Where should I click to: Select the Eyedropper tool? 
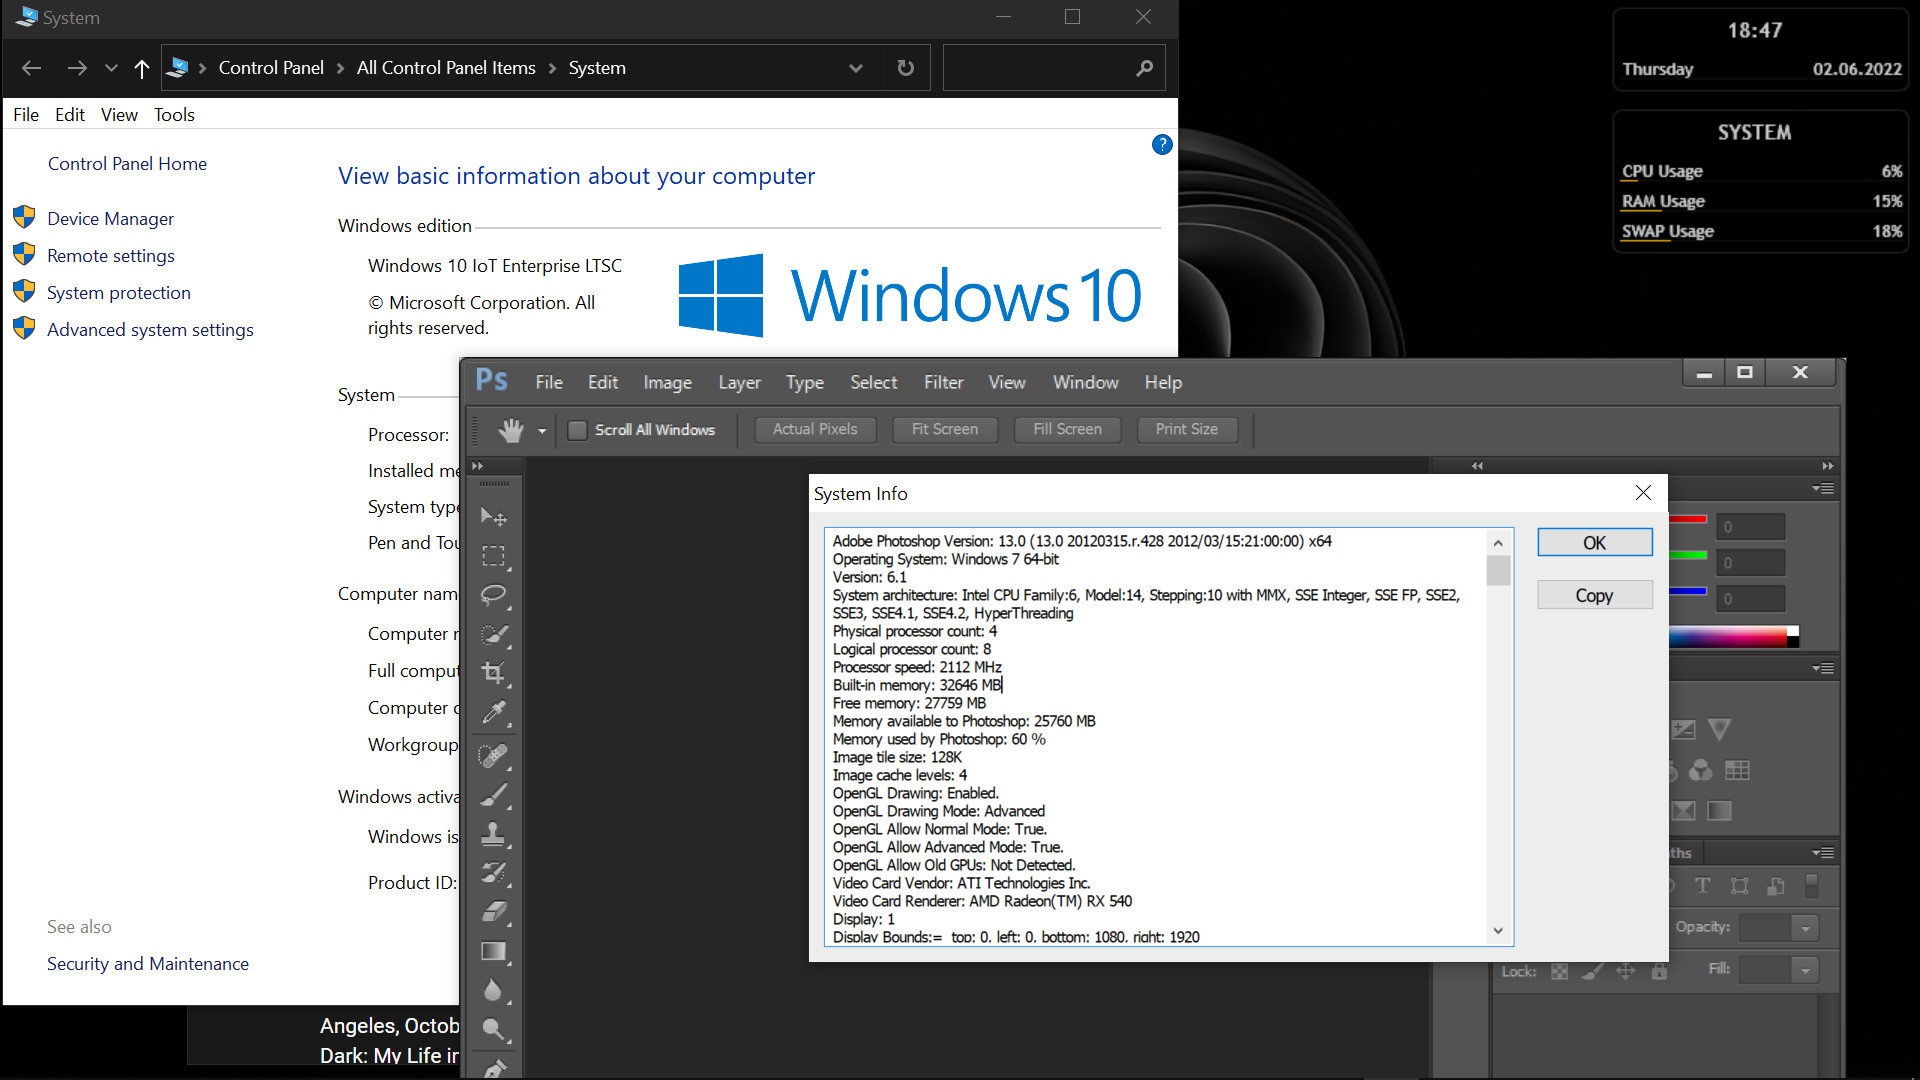[493, 712]
